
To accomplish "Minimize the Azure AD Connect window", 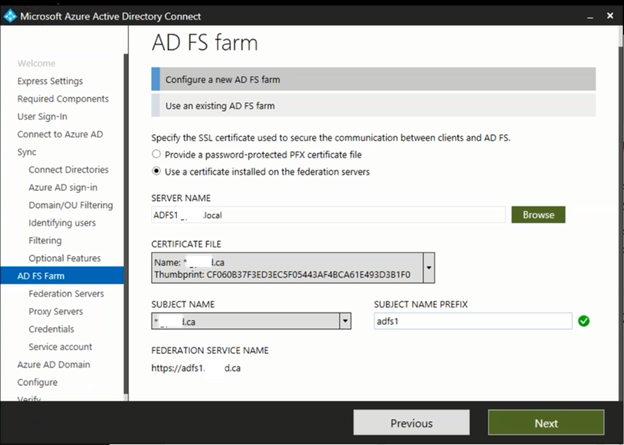I will click(x=590, y=16).
